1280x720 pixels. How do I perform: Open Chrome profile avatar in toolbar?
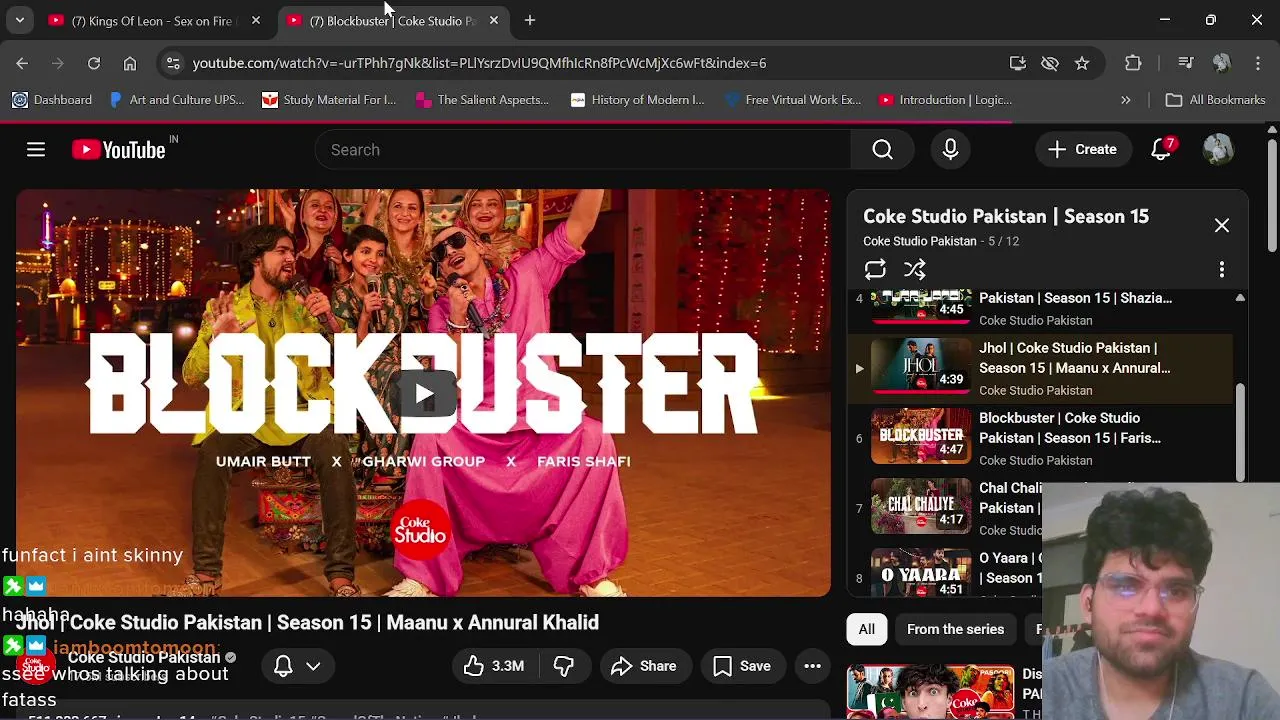1221,63
